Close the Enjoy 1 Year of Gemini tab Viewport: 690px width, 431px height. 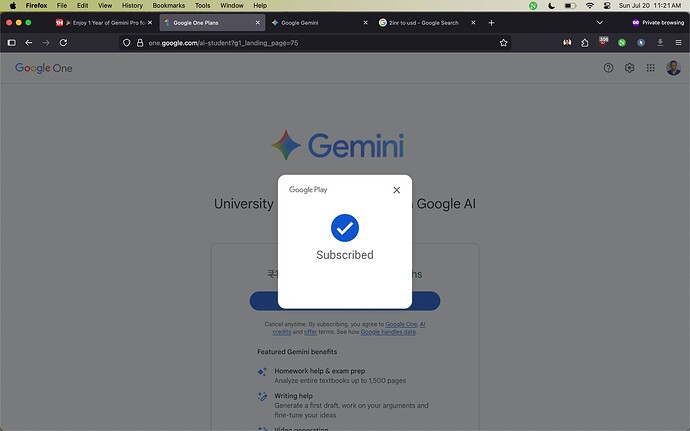[150, 22]
